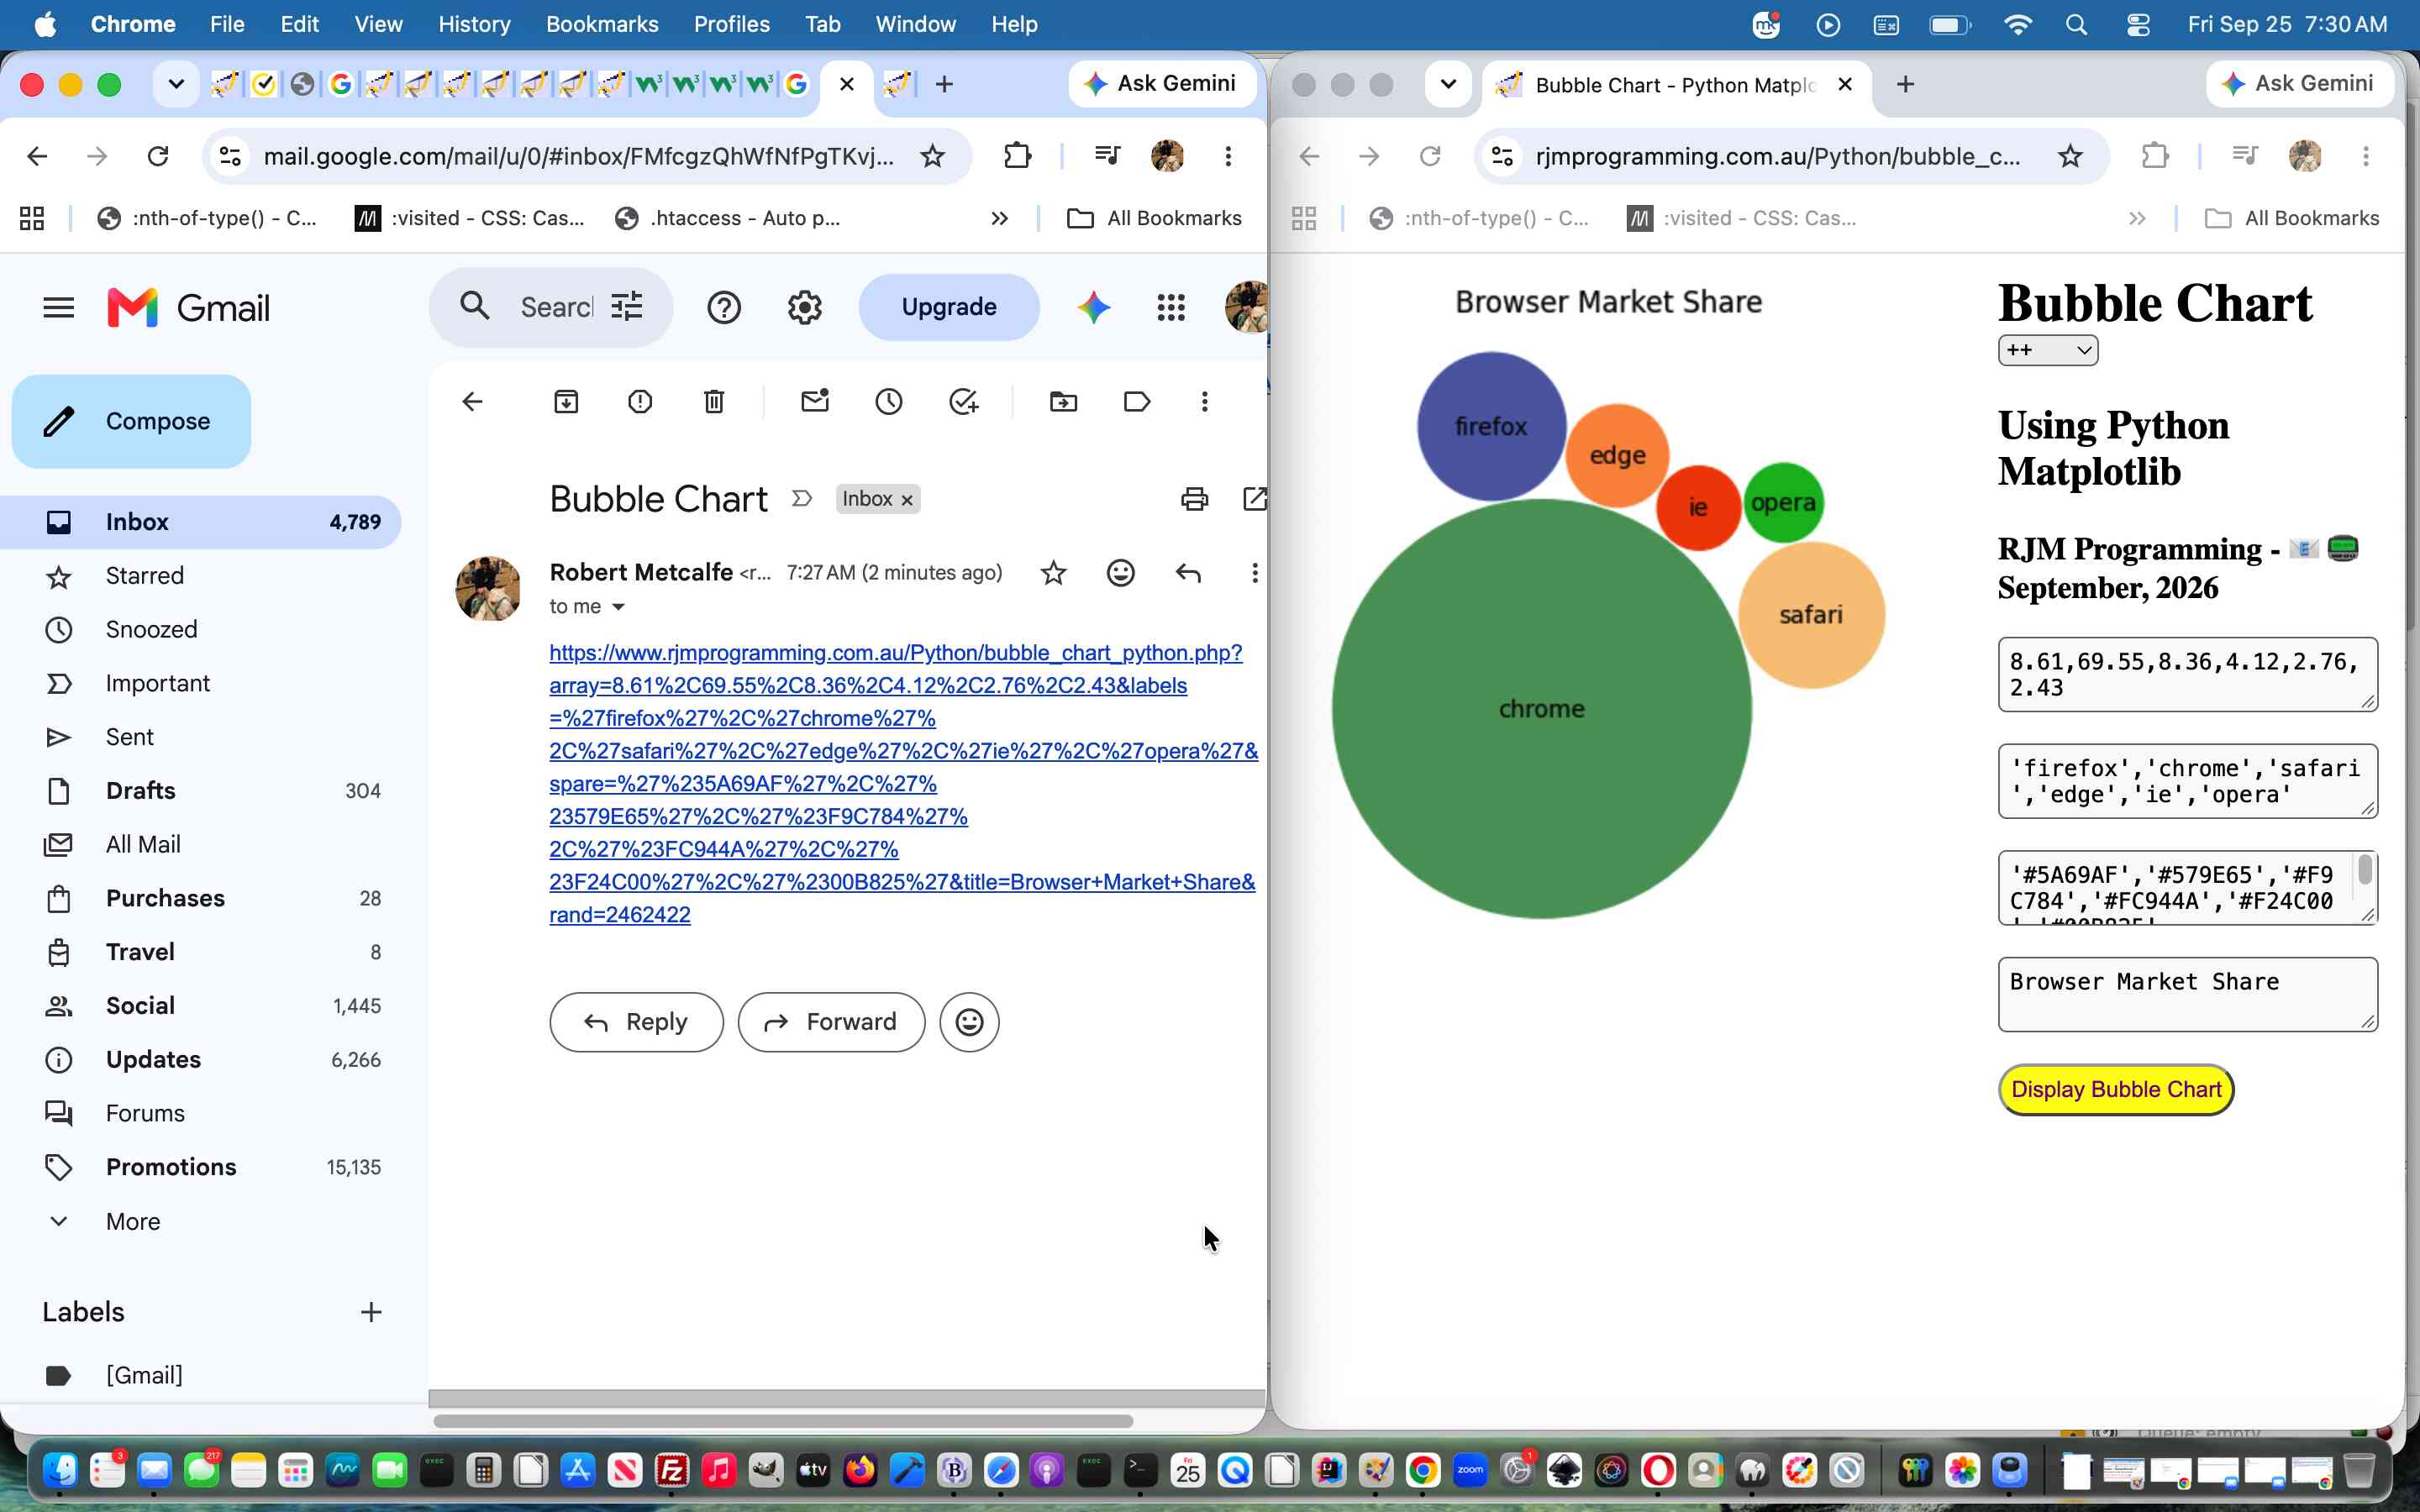Open Inbox folder in sidebar
Image resolution: width=2420 pixels, height=1512 pixels.
200,522
